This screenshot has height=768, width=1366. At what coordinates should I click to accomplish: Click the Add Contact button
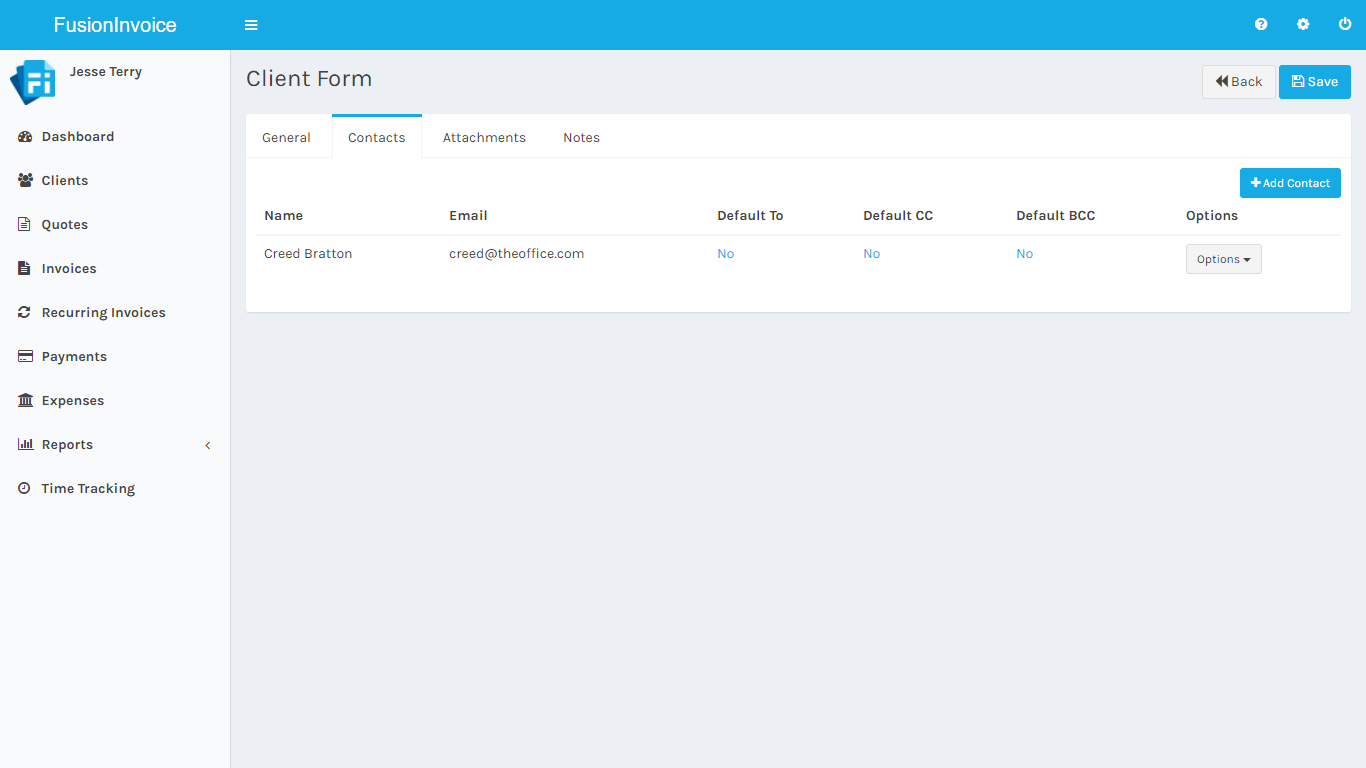tap(1289, 183)
